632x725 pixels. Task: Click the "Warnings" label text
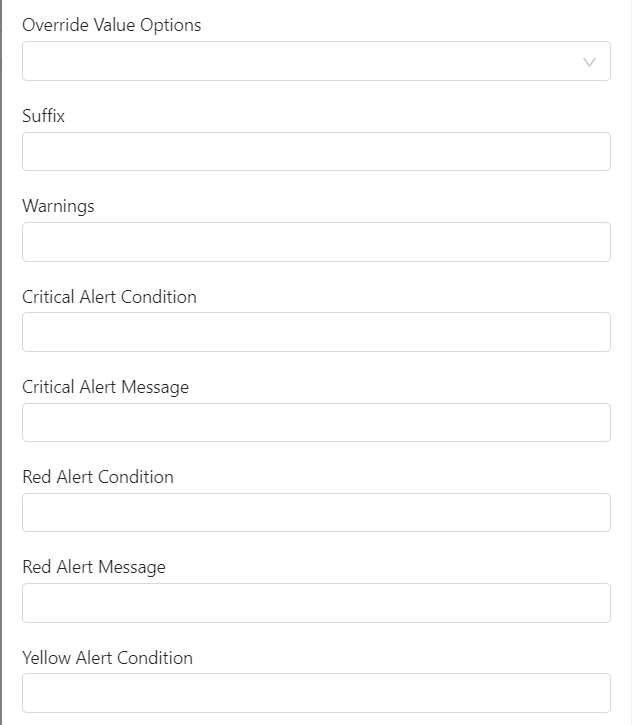58,206
